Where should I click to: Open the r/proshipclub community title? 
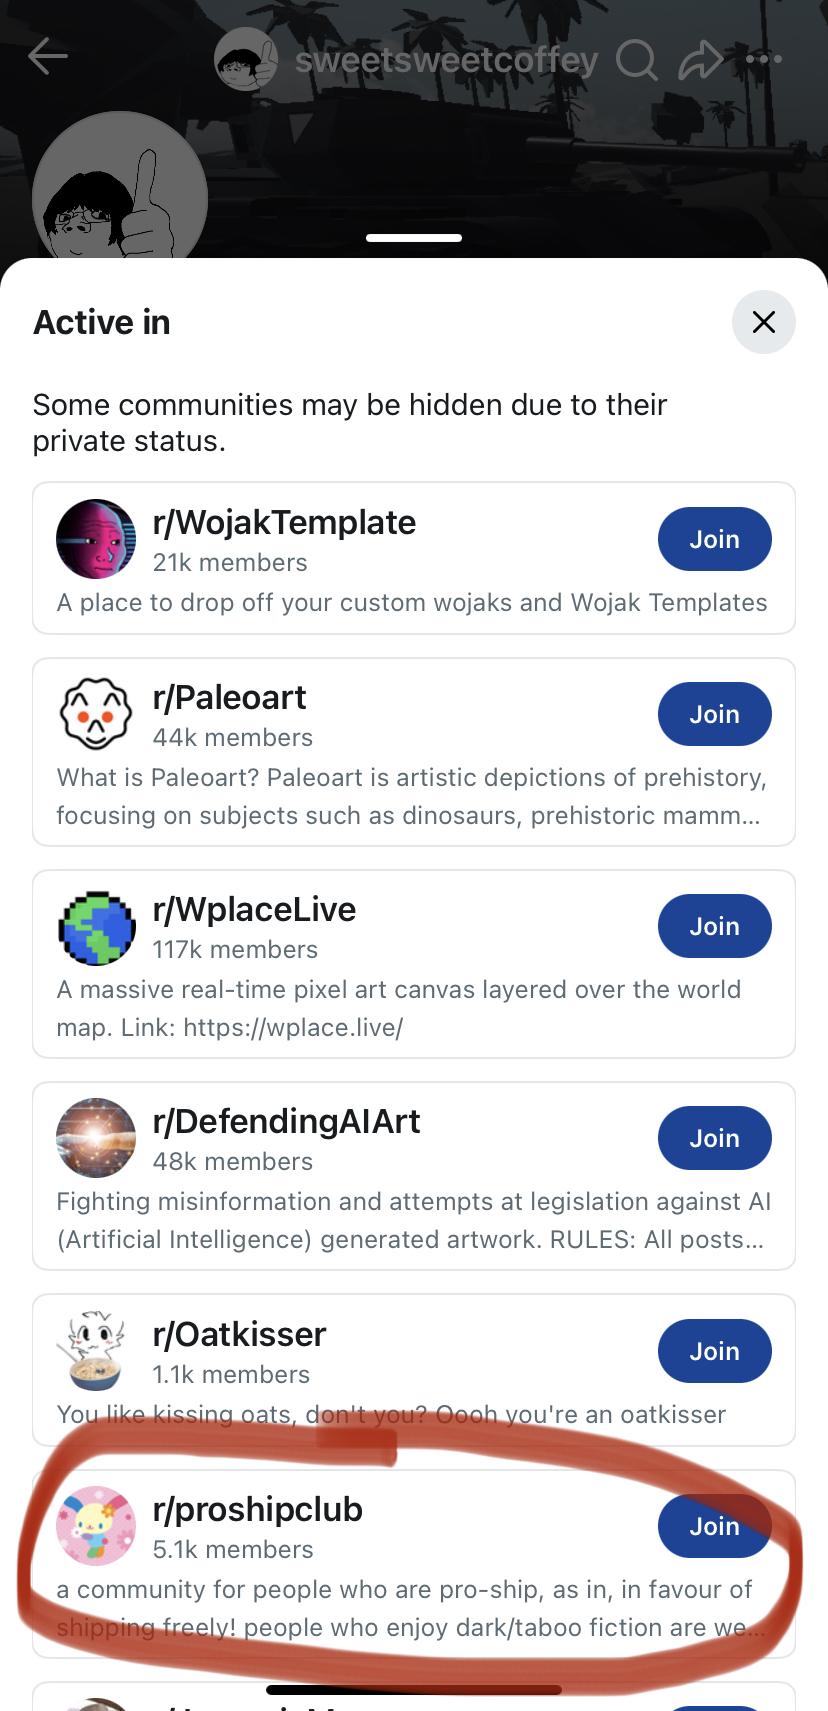point(257,1509)
